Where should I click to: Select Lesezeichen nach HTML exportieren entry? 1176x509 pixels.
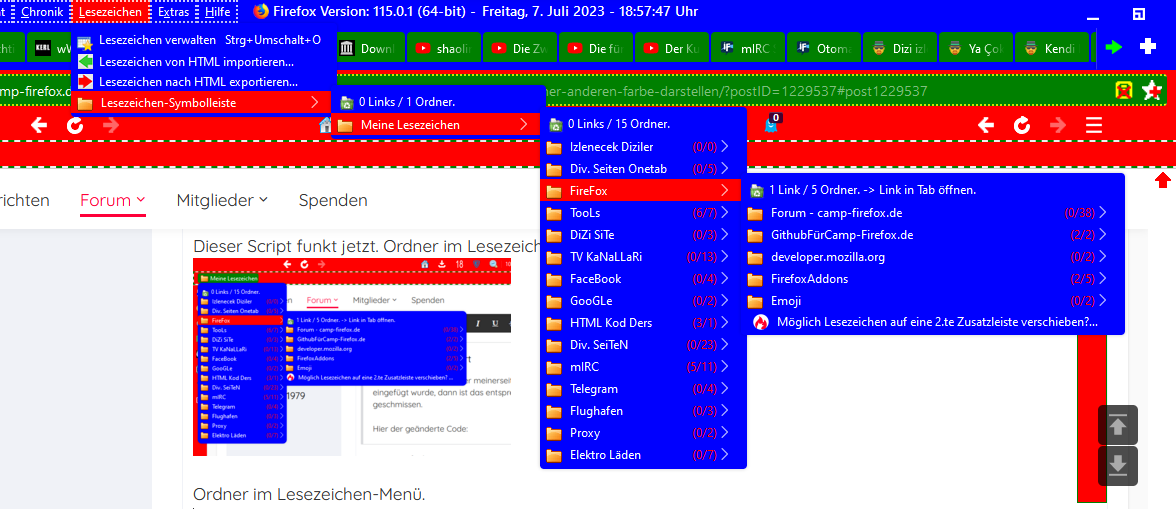[202, 82]
